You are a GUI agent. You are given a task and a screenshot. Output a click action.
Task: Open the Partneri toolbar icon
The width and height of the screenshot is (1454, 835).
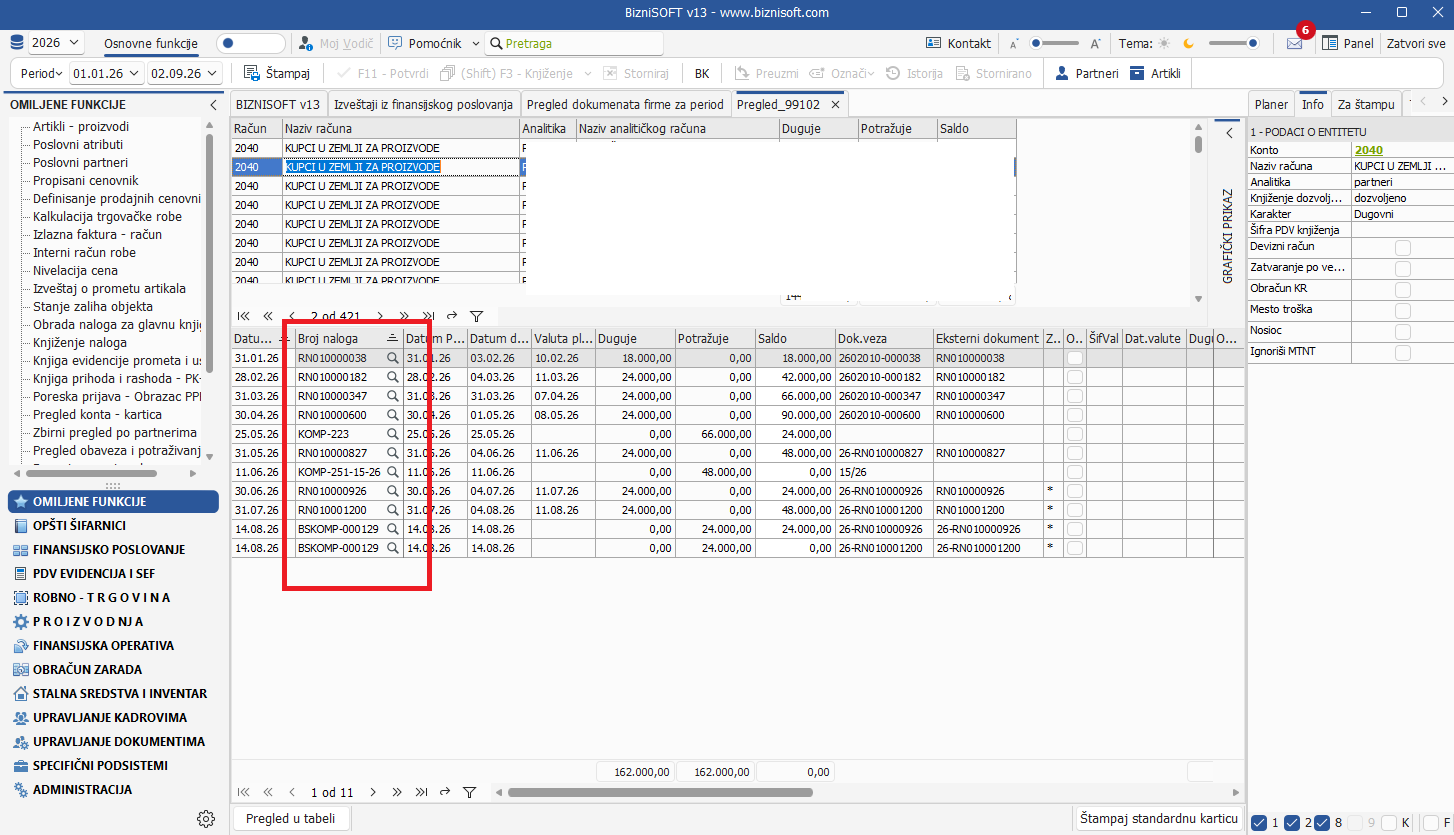tap(1061, 73)
